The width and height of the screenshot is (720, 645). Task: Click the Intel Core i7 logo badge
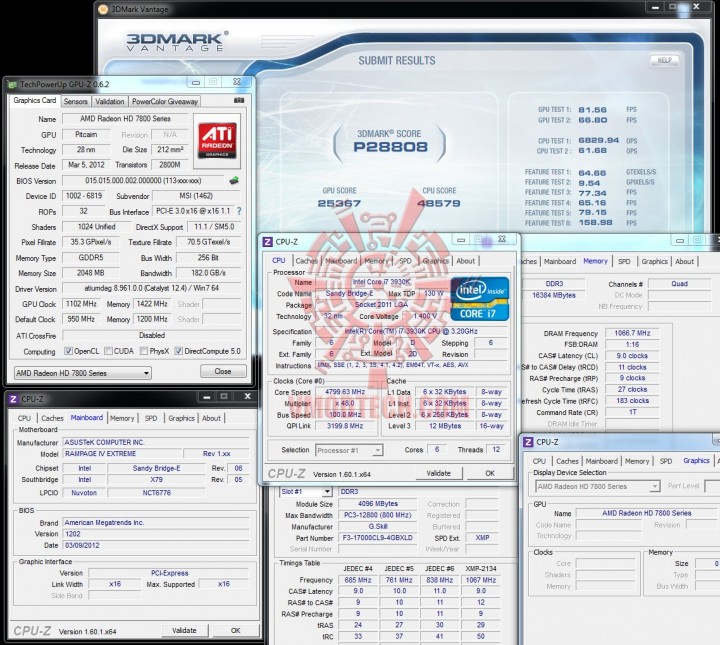(479, 298)
